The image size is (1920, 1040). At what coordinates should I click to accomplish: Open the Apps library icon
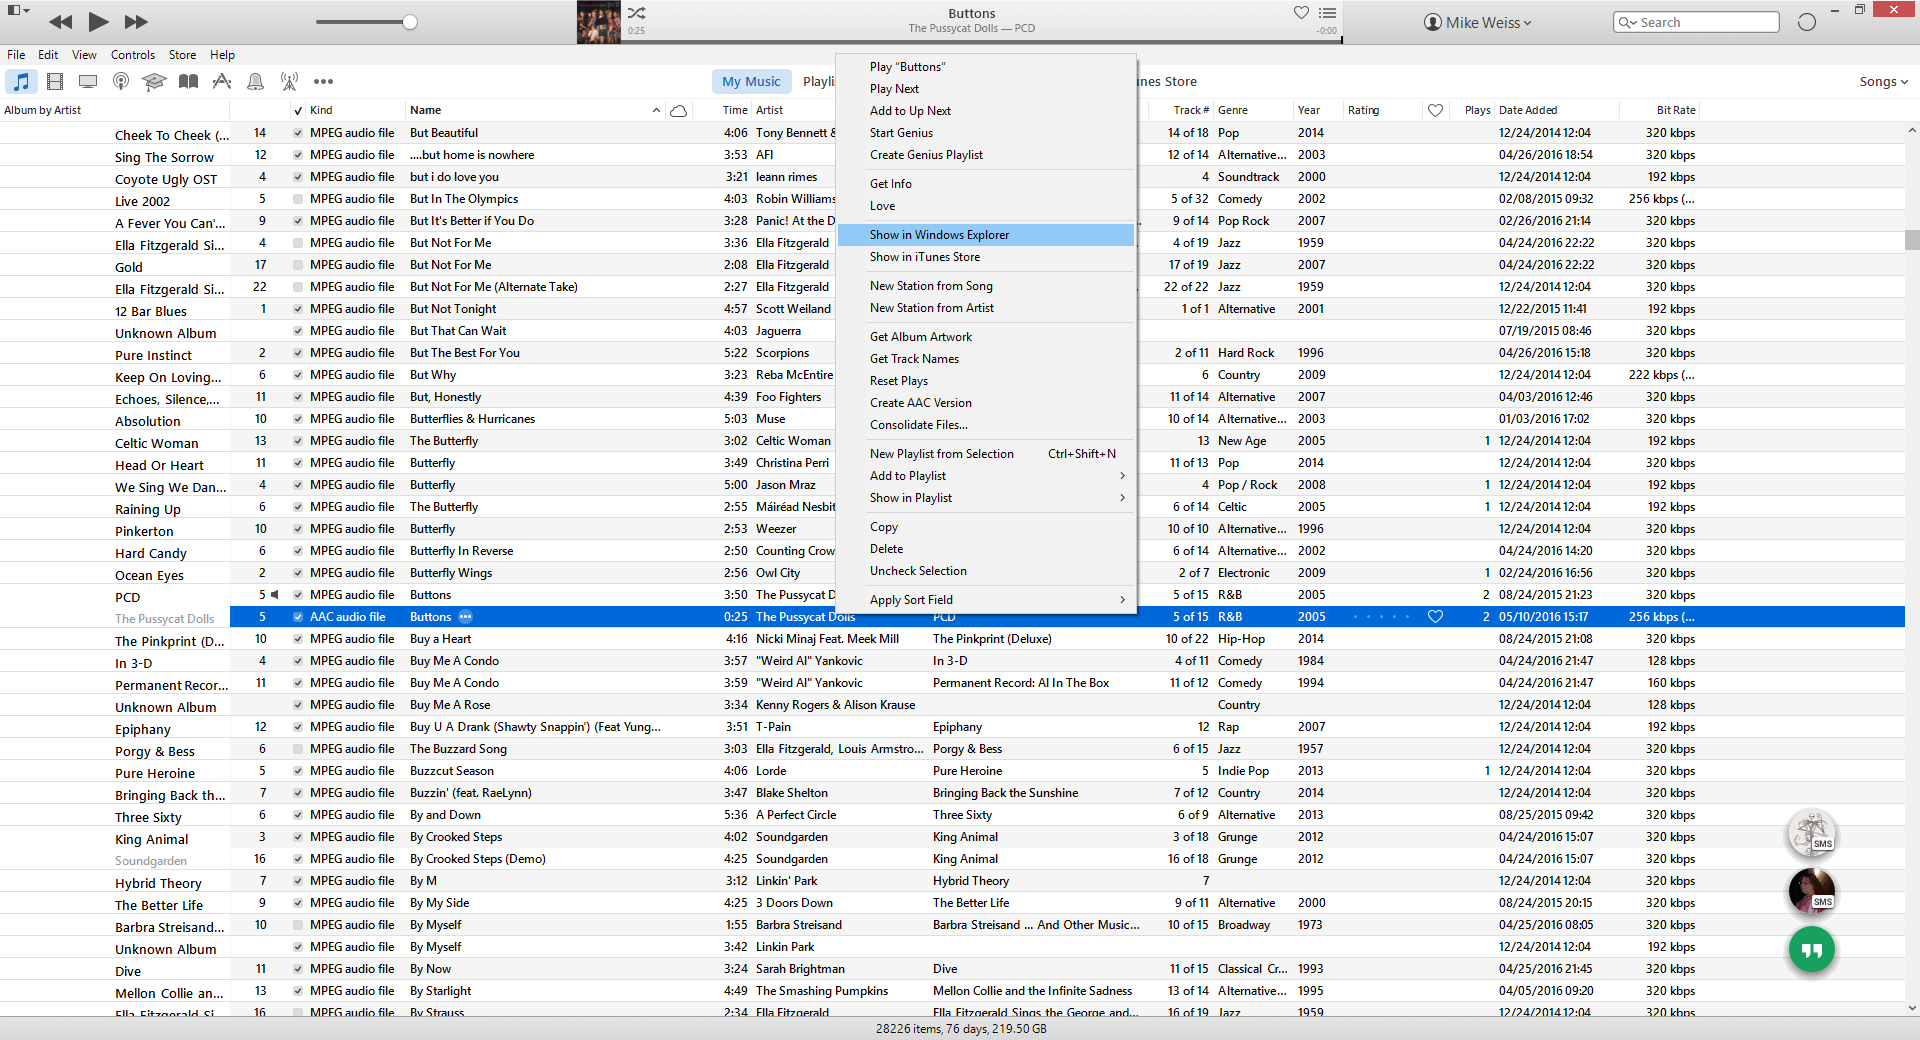(x=222, y=81)
